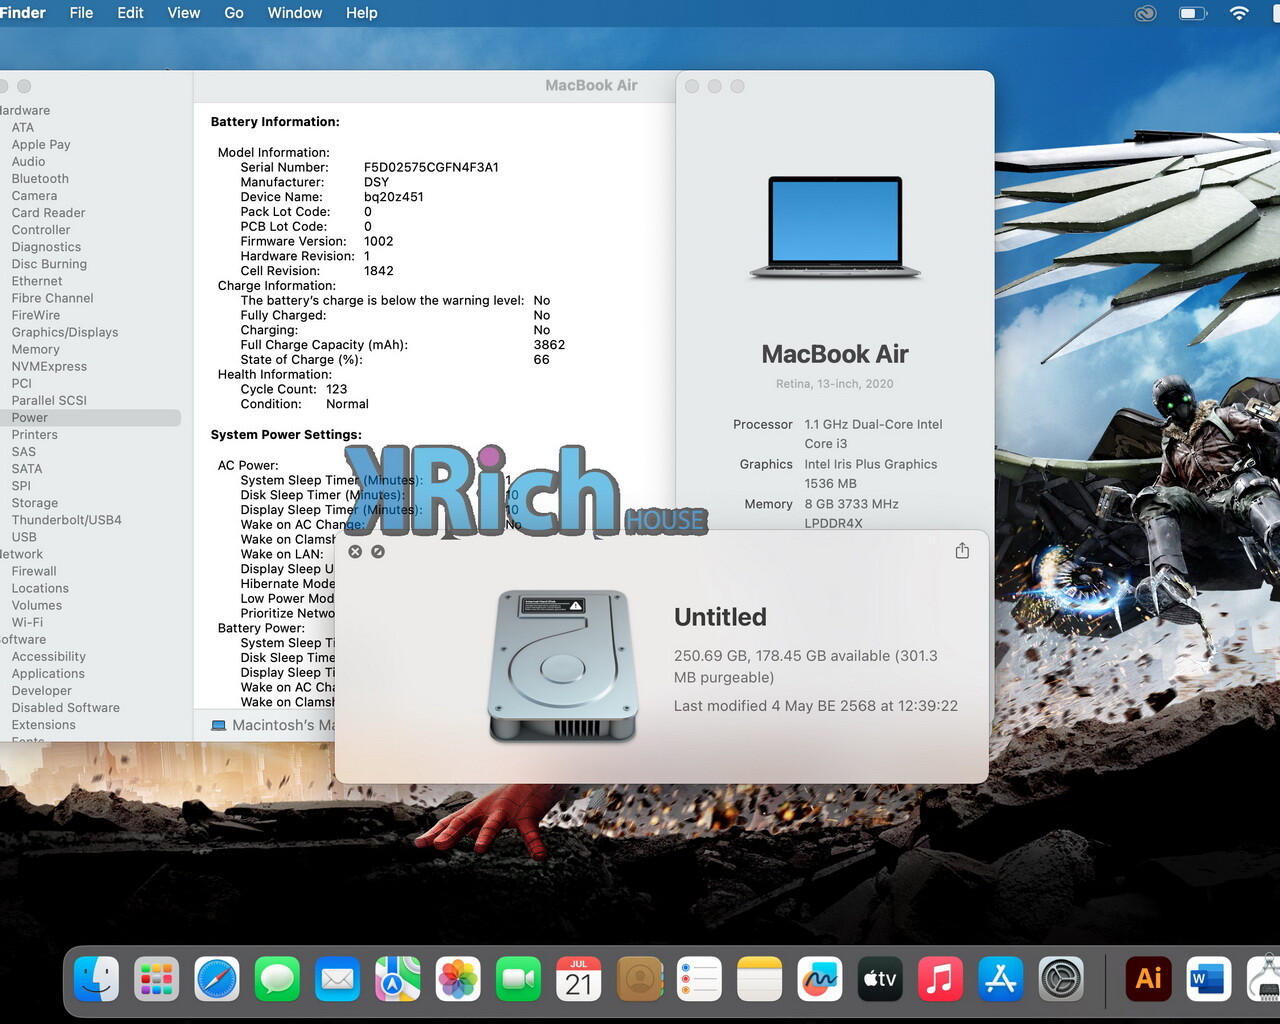Open the Edit menu
The height and width of the screenshot is (1024, 1280).
point(130,13)
